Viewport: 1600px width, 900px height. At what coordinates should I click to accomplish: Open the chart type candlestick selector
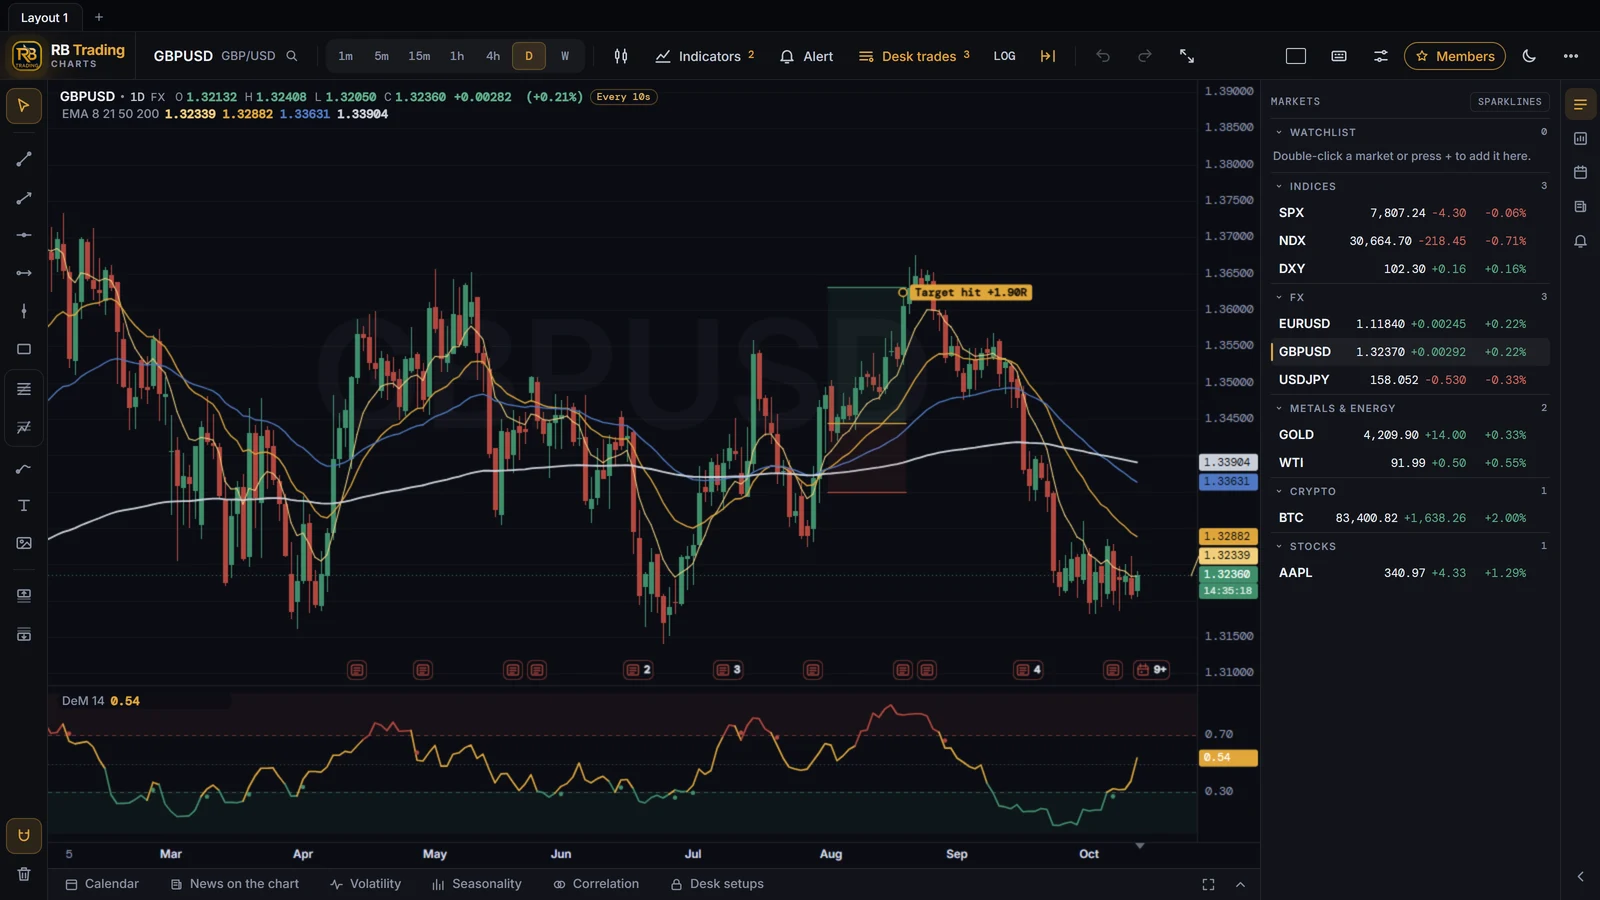621,56
